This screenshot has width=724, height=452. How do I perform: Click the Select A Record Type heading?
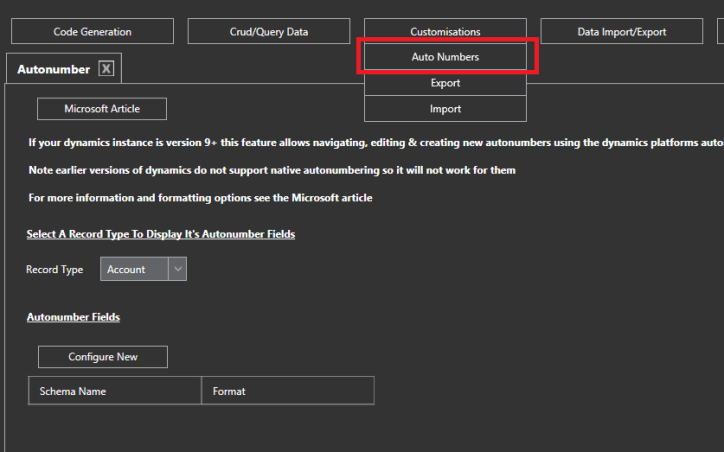[160, 234]
